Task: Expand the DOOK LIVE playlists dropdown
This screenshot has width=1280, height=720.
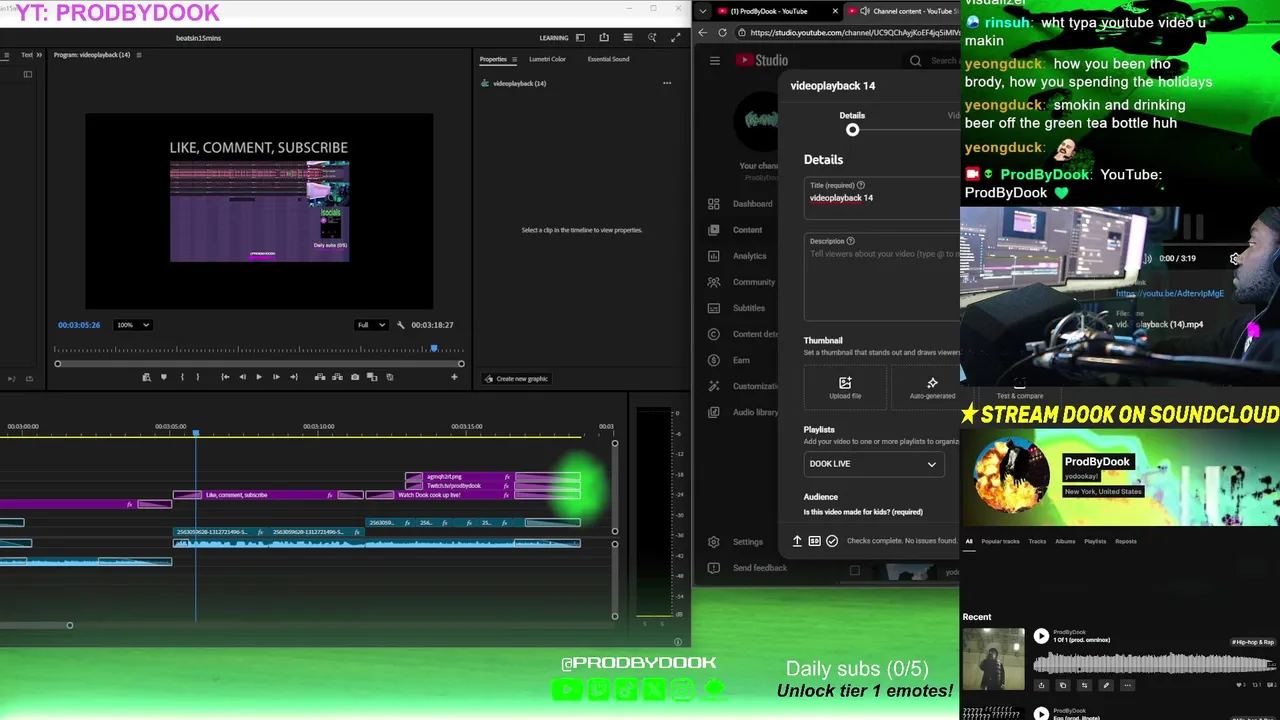Action: [875, 464]
